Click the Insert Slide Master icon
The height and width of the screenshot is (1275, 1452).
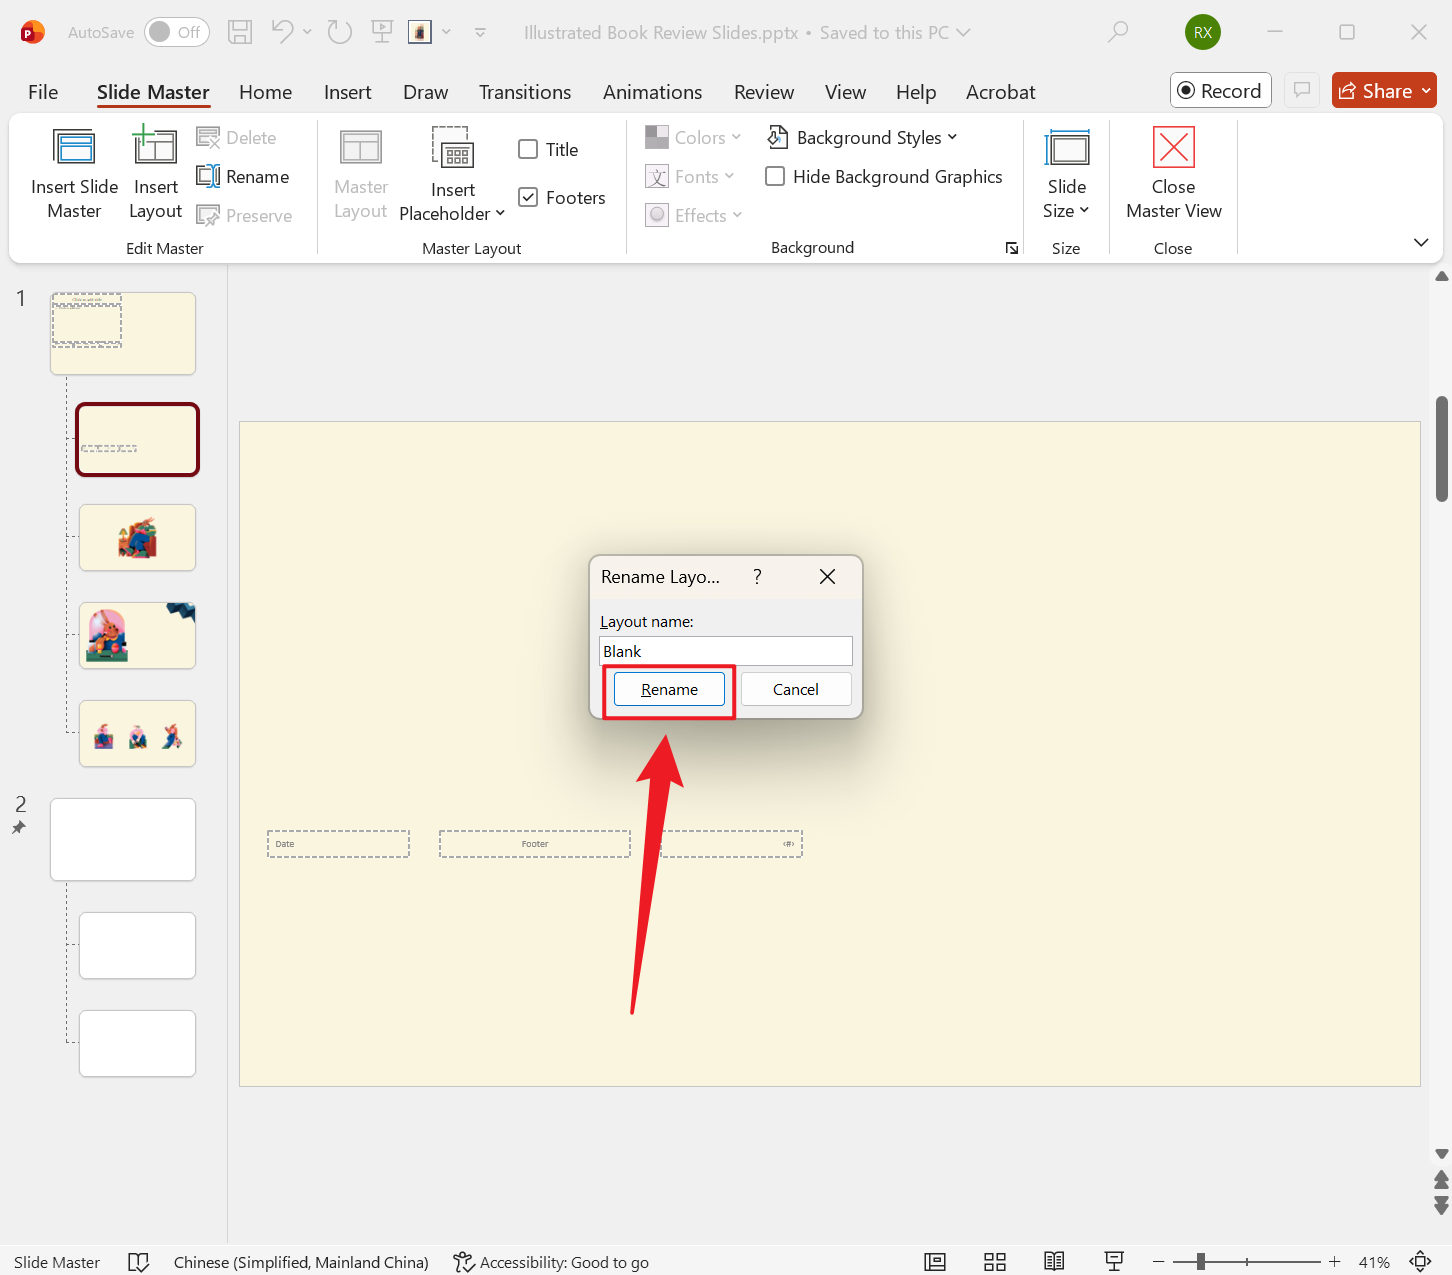point(74,148)
